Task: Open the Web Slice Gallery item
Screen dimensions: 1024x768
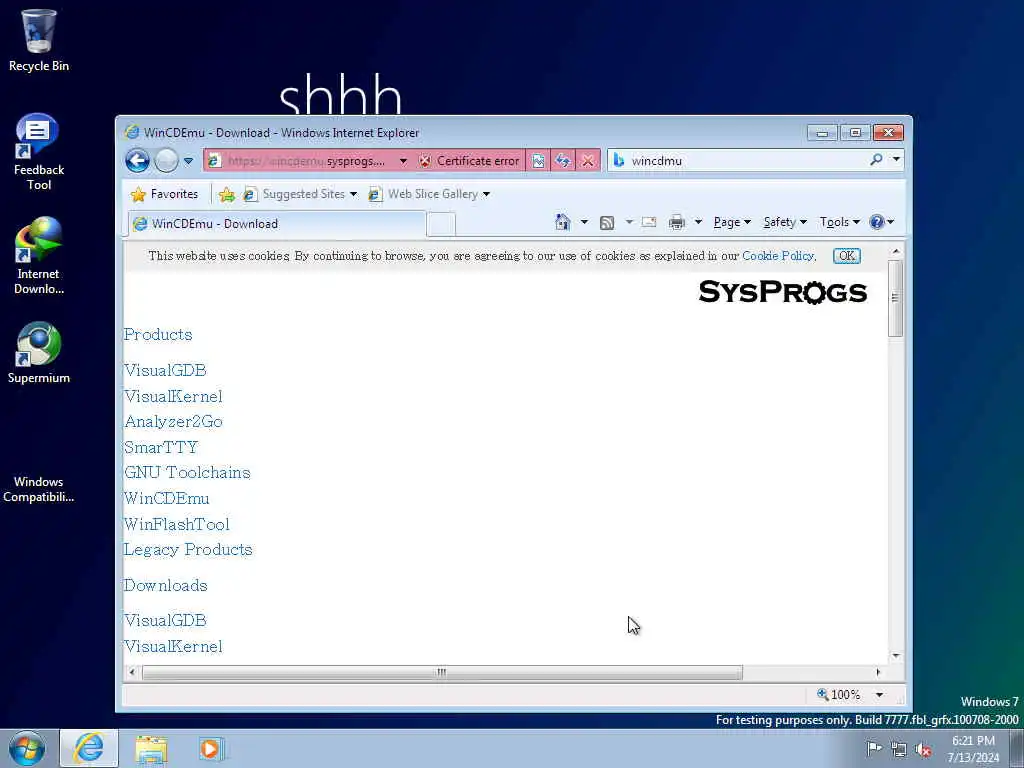Action: pyautogui.click(x=428, y=194)
